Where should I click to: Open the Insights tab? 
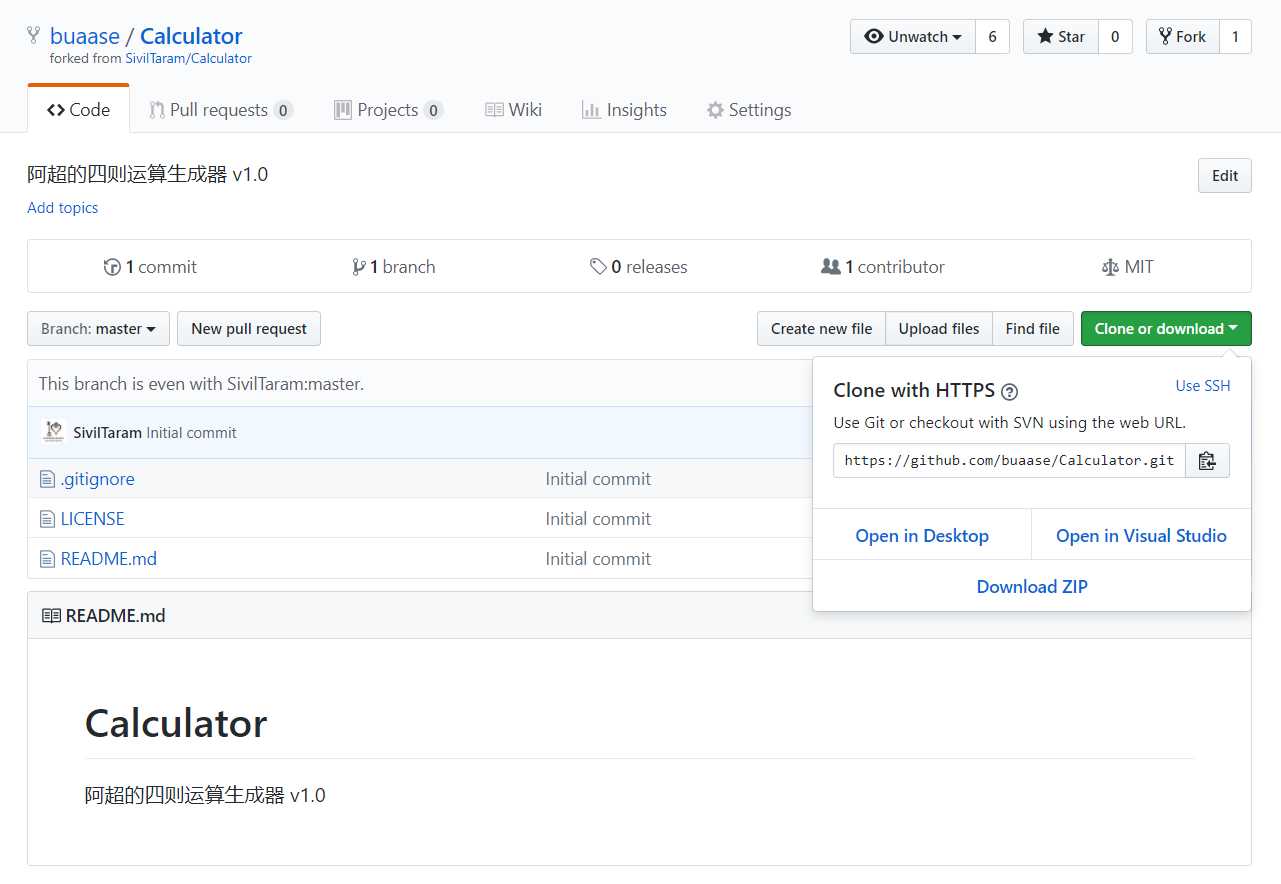coord(624,110)
